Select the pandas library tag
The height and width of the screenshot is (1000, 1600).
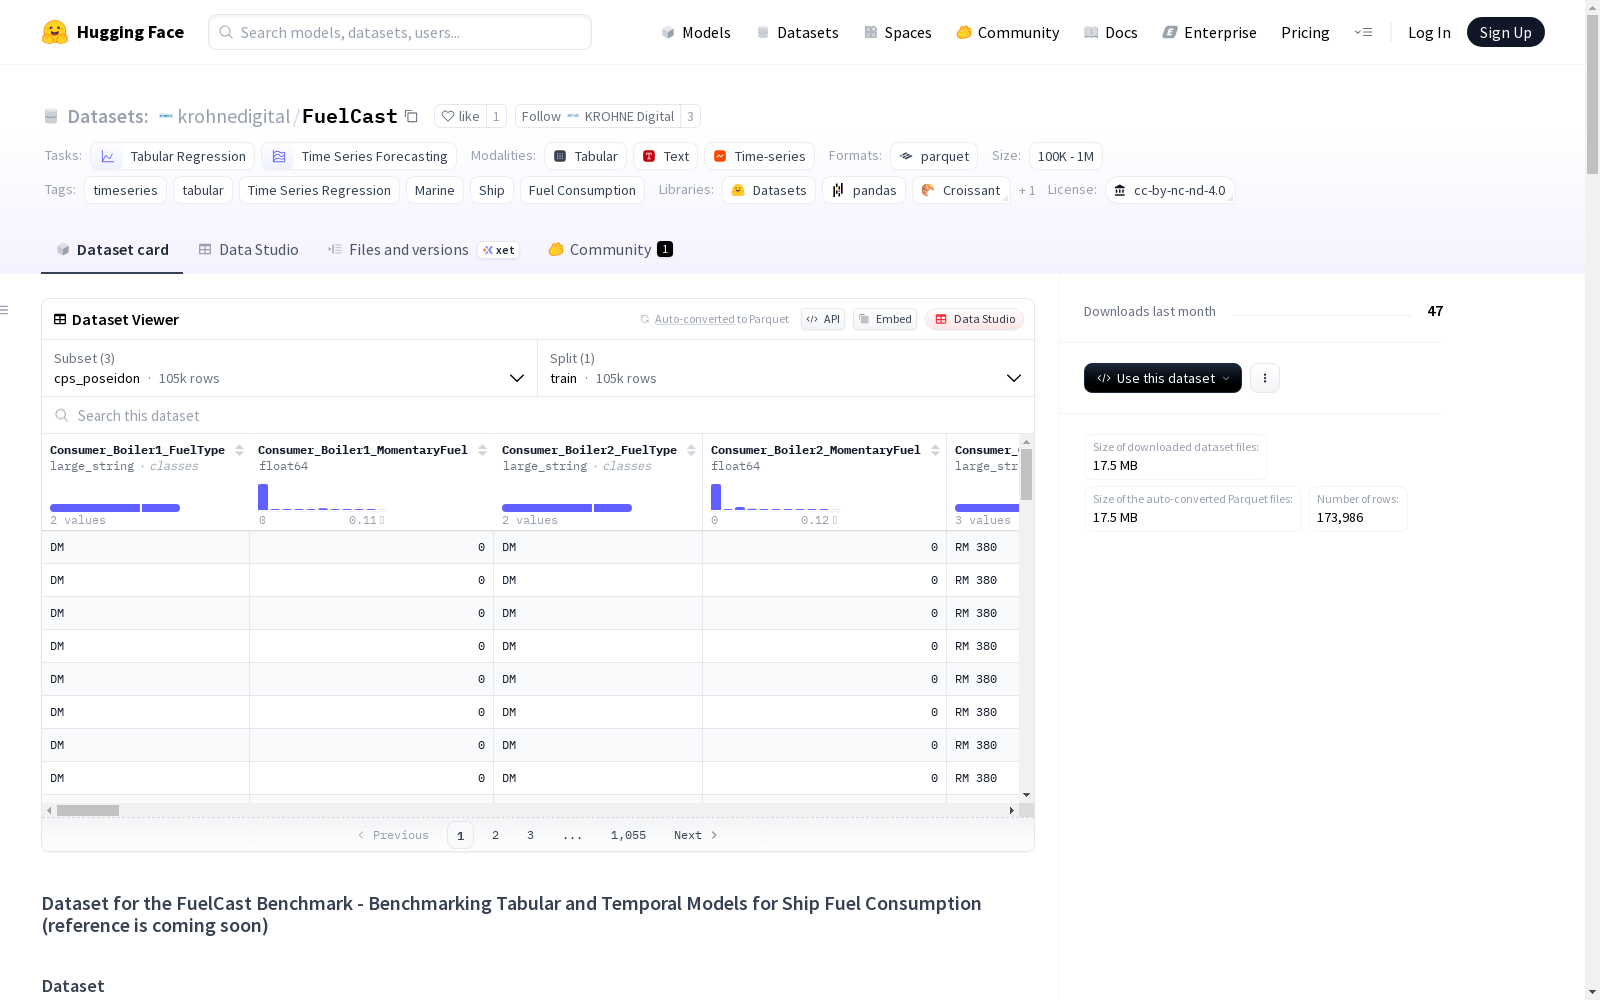click(864, 190)
